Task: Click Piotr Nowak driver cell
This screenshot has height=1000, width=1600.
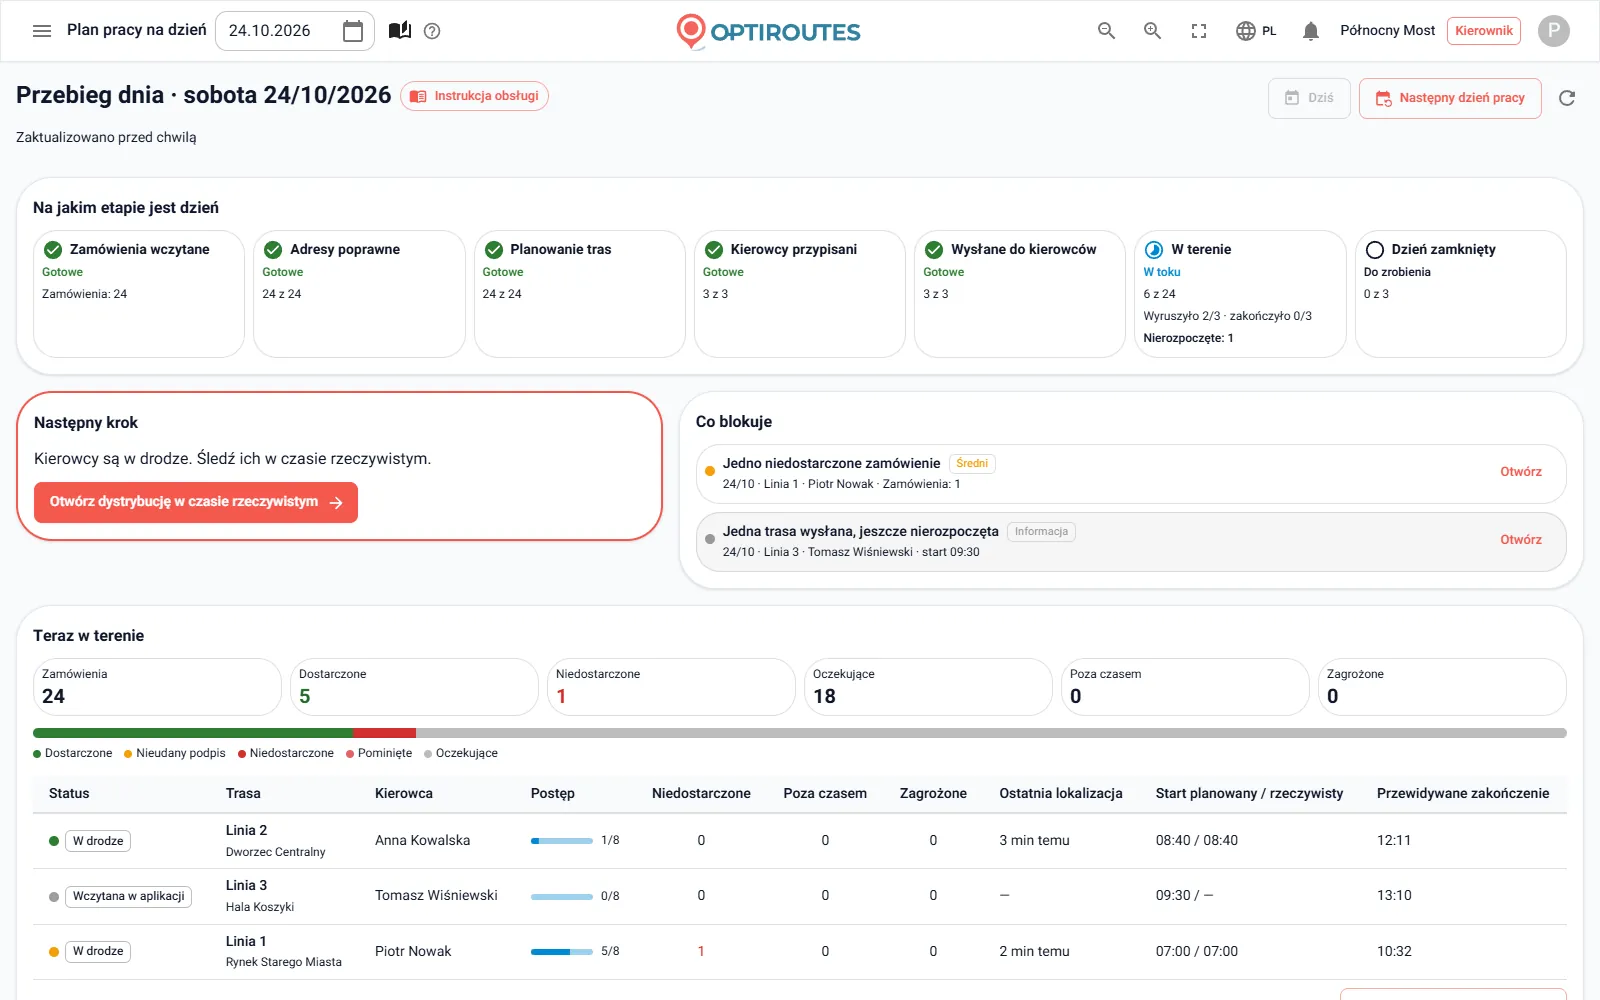Action: tap(413, 952)
